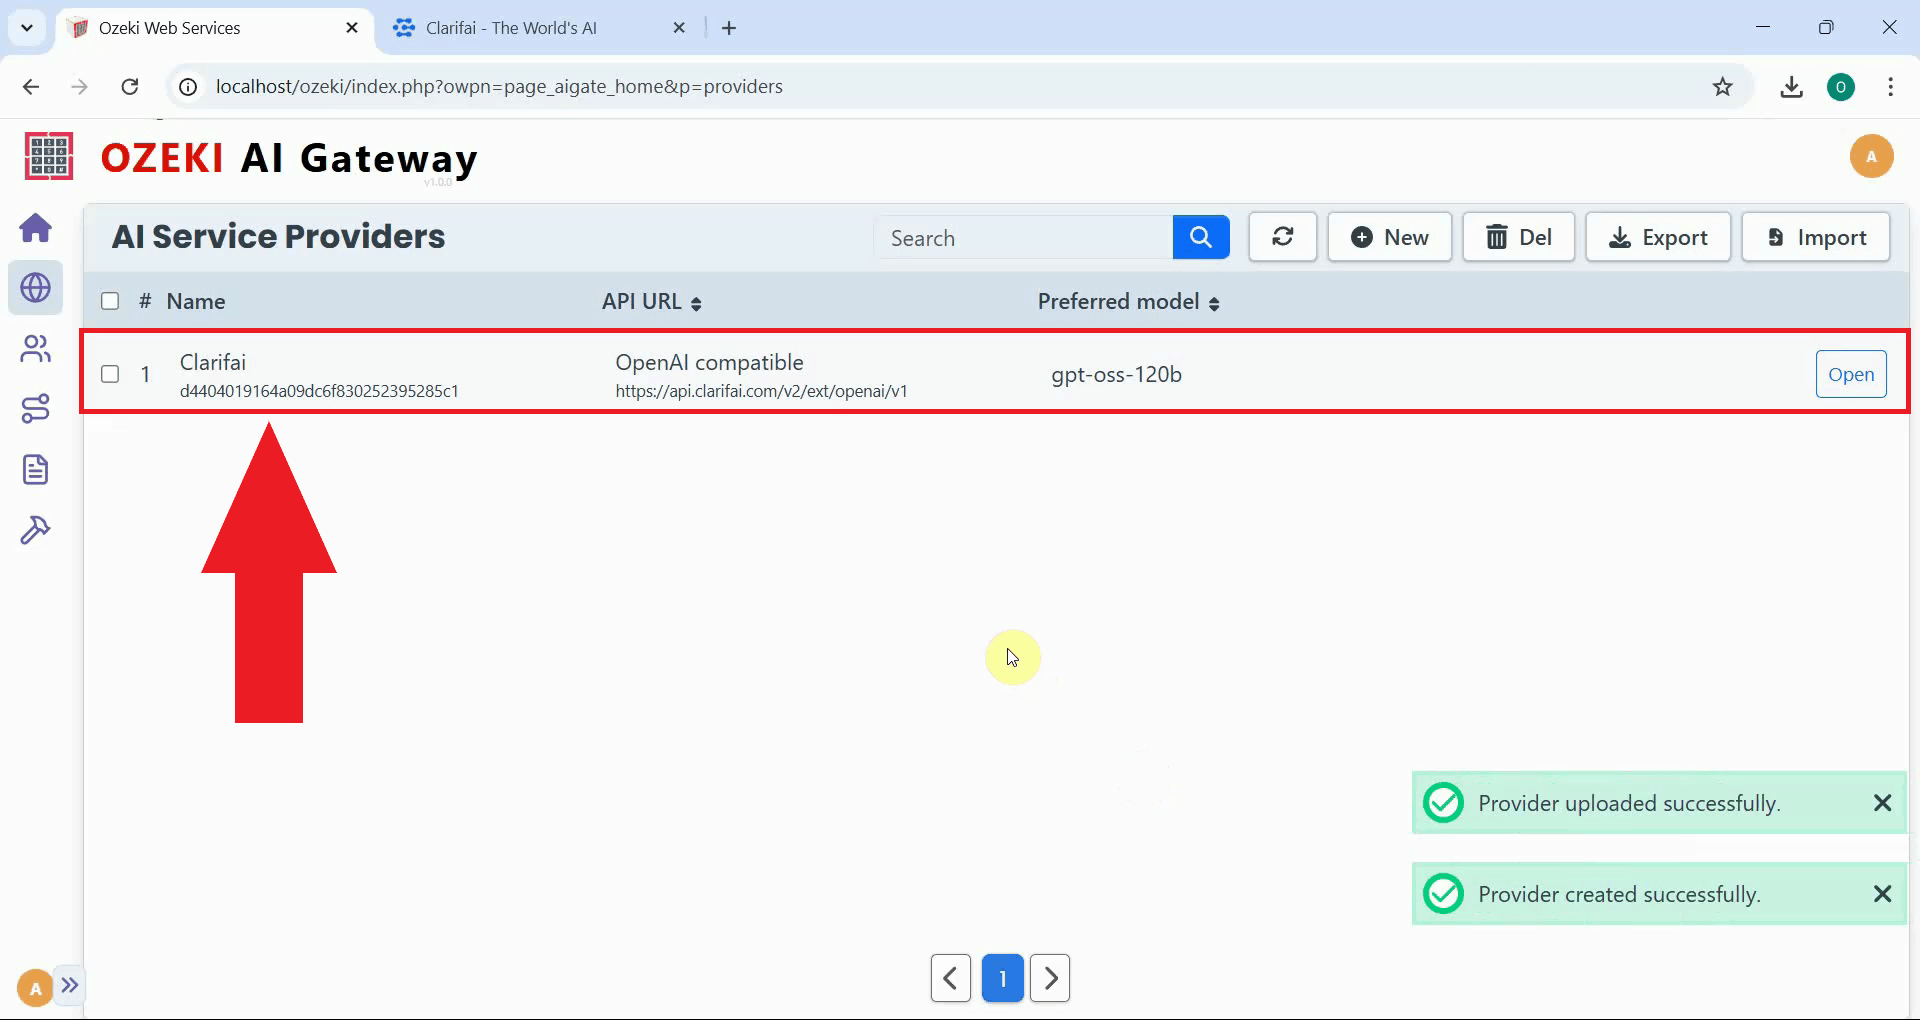Open the Home icon in sidebar
Screen dimensions: 1920x1020
36,228
